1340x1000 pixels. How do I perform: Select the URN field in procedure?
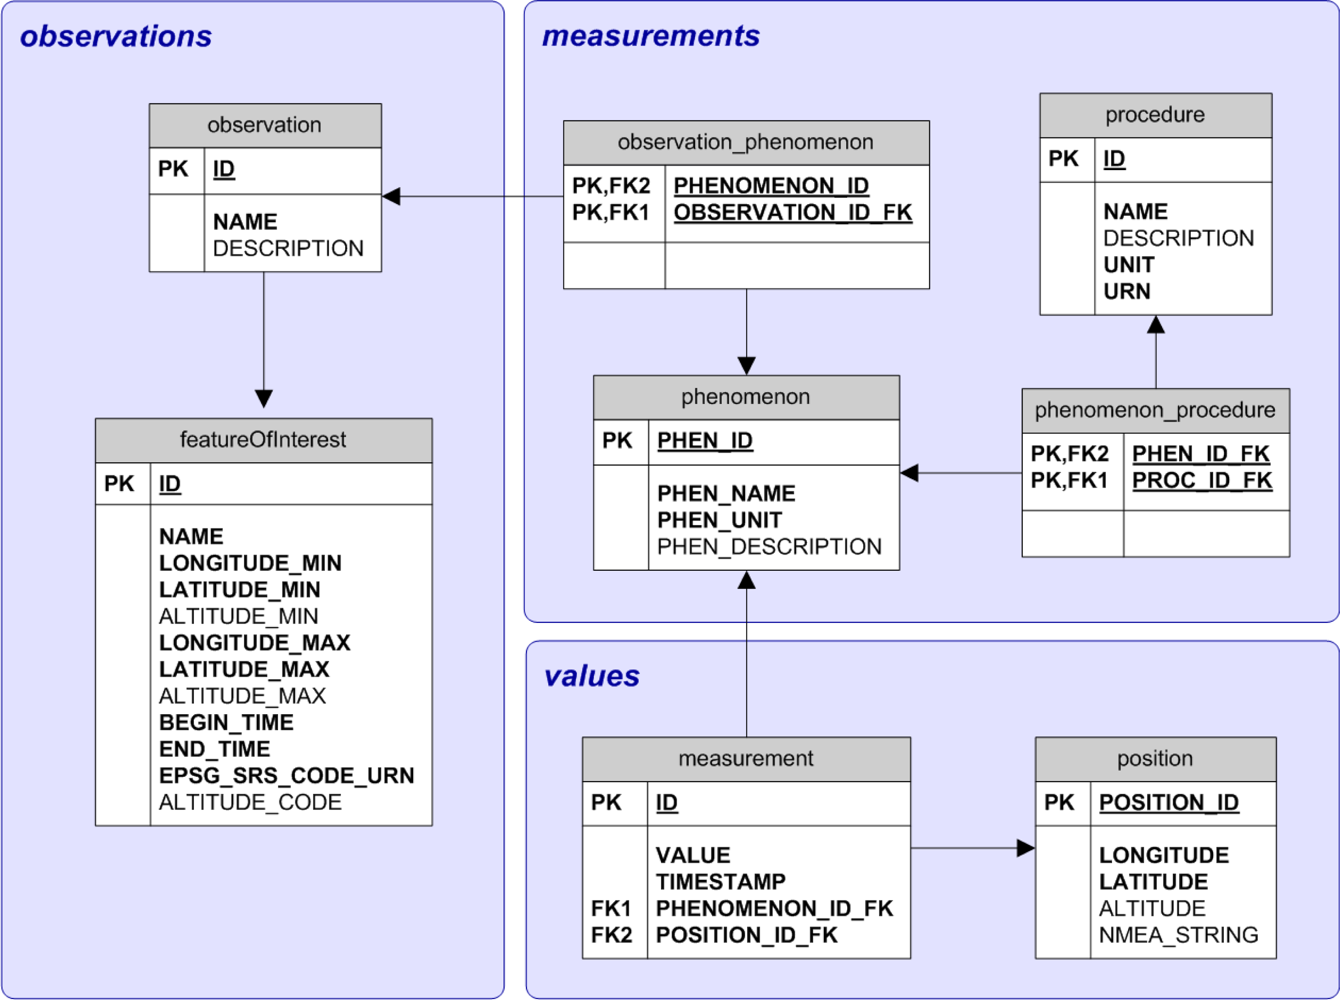(1127, 292)
